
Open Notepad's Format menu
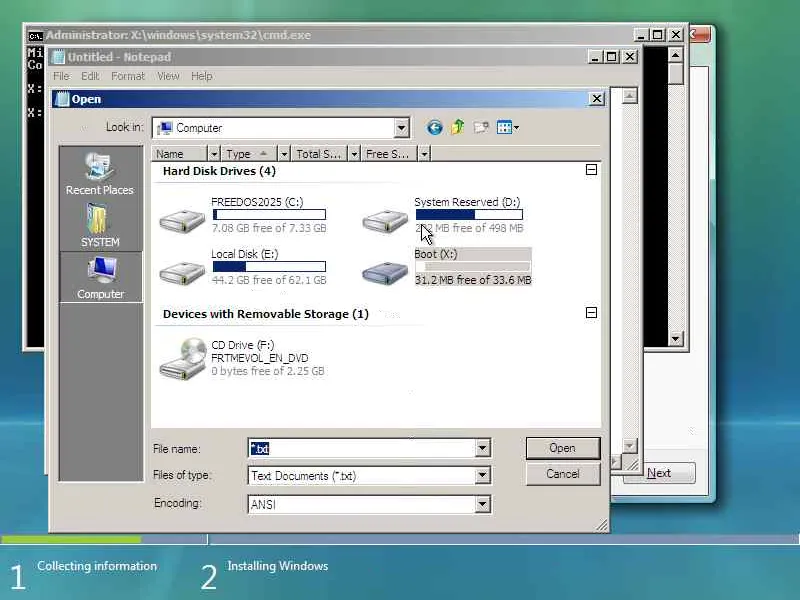128,76
